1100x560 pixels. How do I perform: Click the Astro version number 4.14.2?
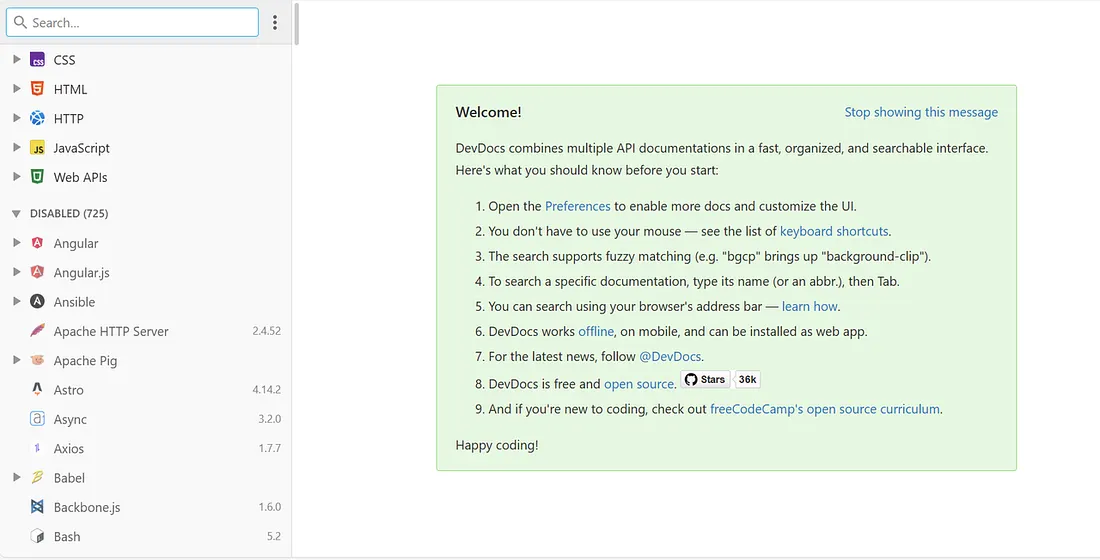[267, 389]
